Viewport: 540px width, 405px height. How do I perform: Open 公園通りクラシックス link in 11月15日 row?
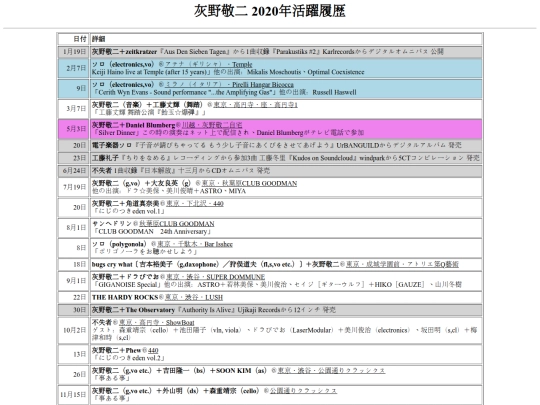pos(303,391)
